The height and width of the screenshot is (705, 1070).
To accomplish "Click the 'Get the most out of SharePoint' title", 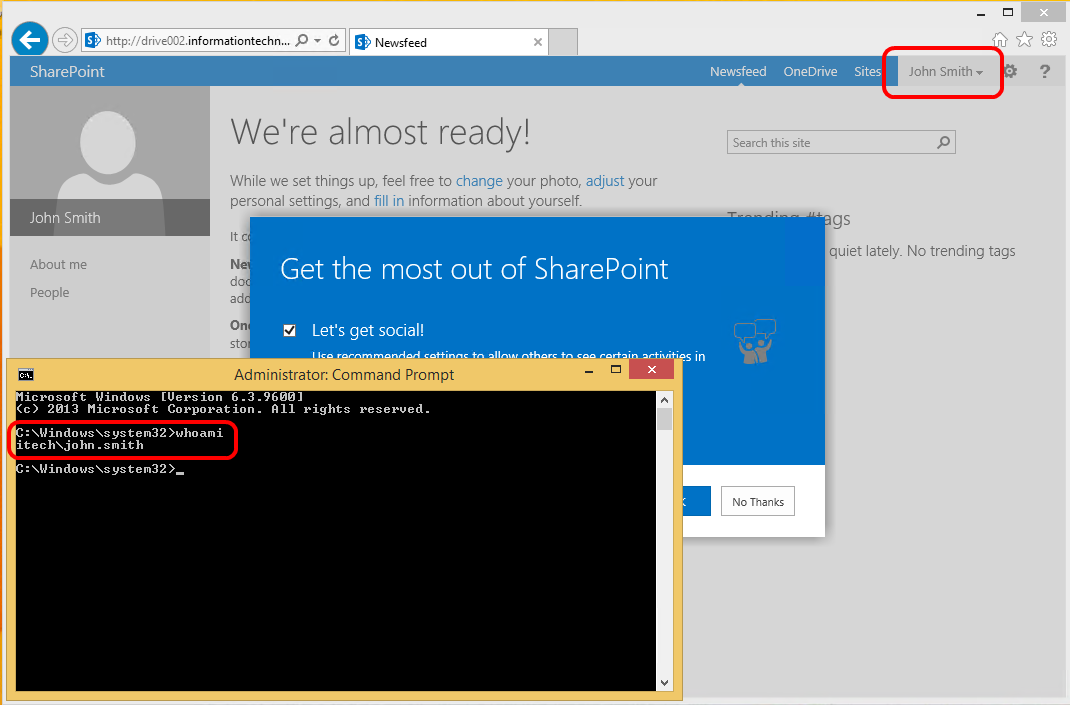I will (x=474, y=269).
